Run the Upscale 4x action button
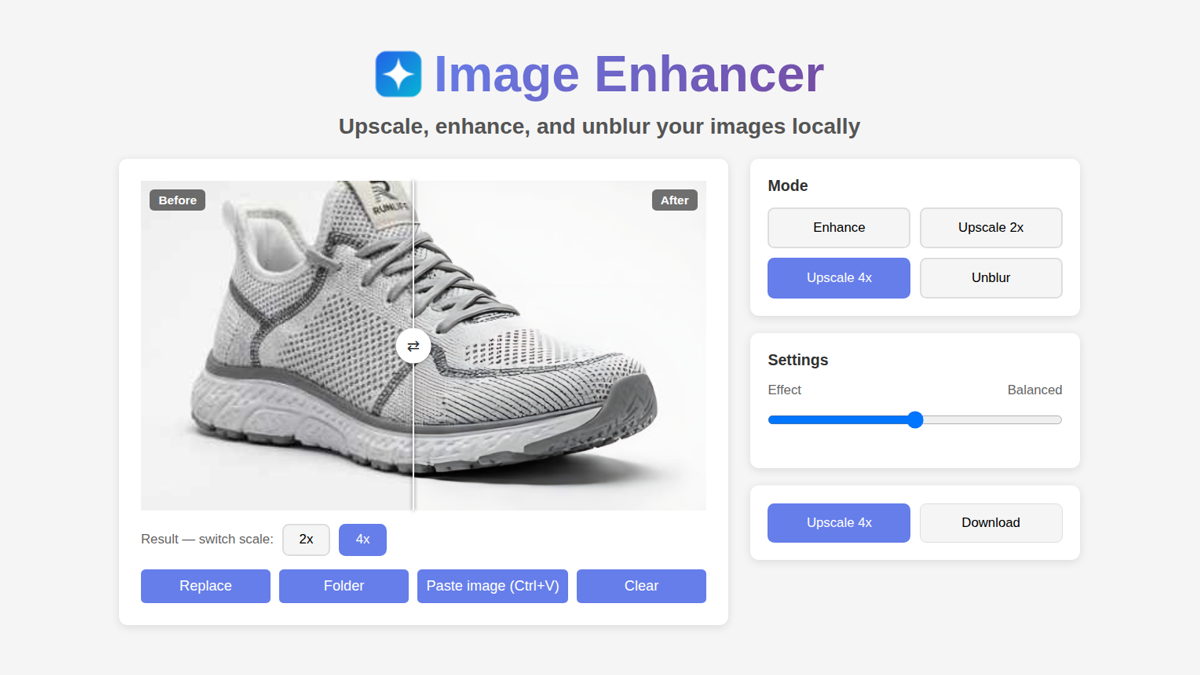 (839, 523)
